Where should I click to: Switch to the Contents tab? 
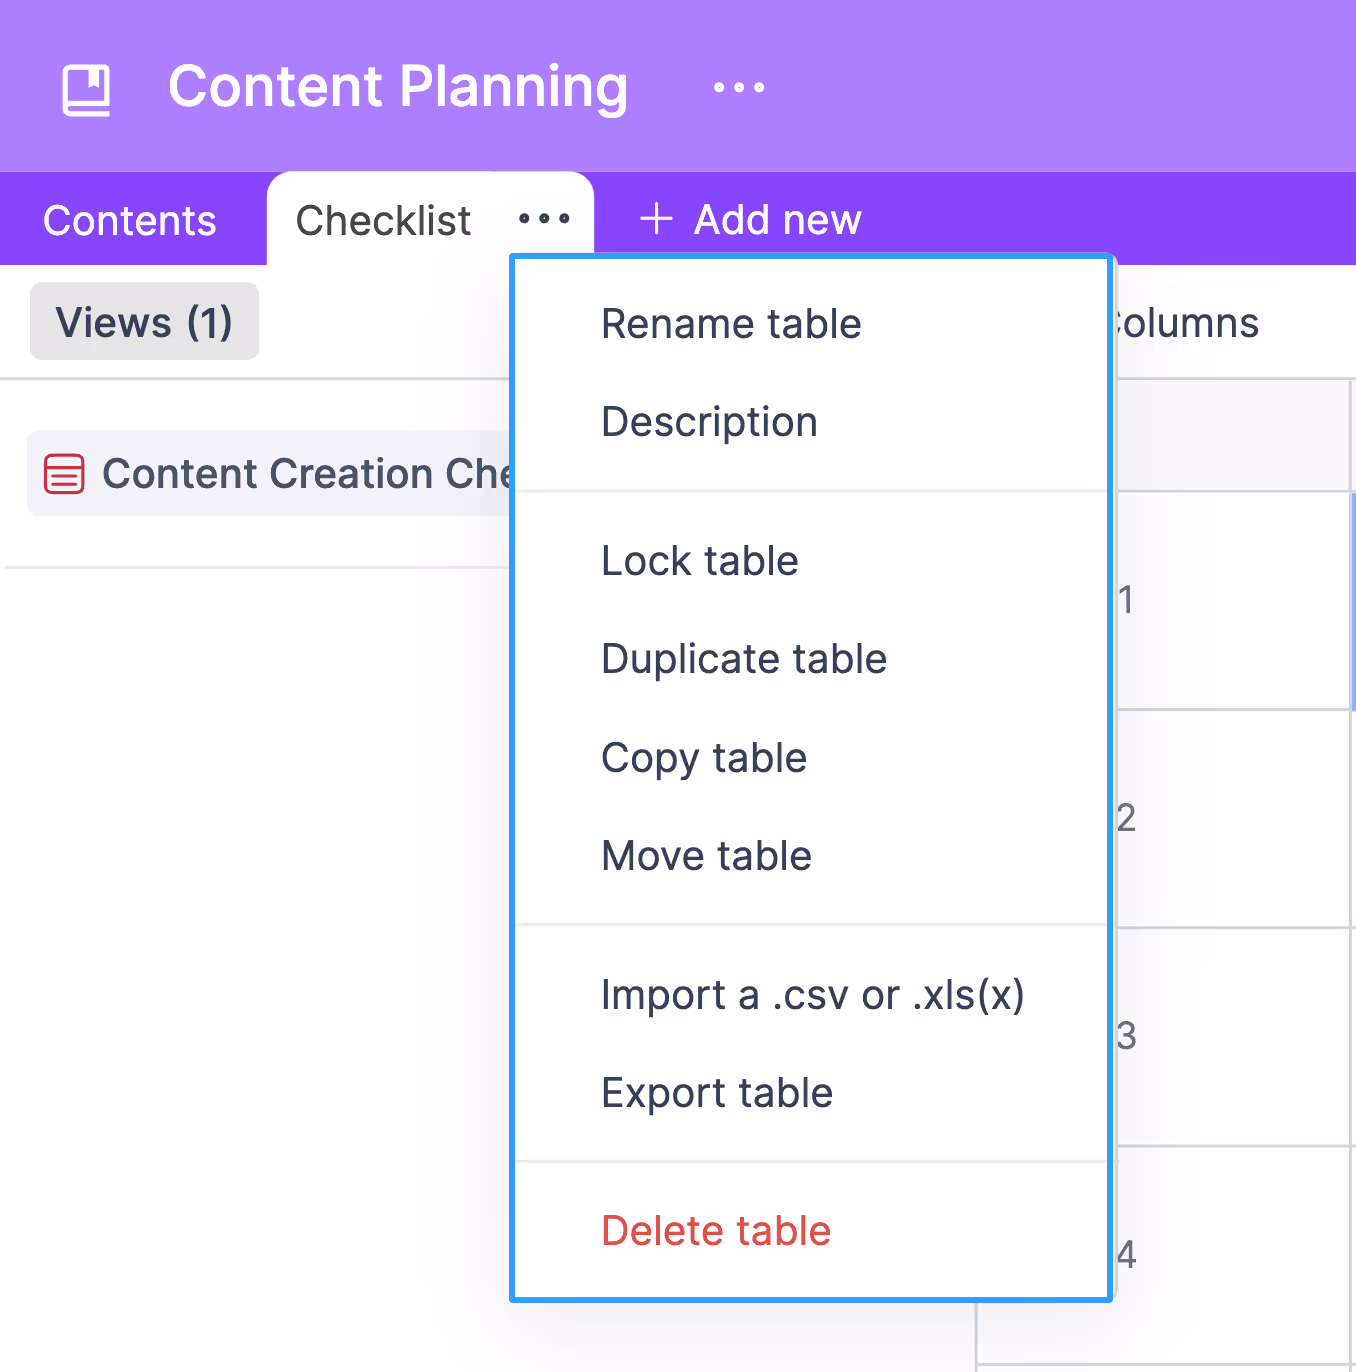[130, 220]
